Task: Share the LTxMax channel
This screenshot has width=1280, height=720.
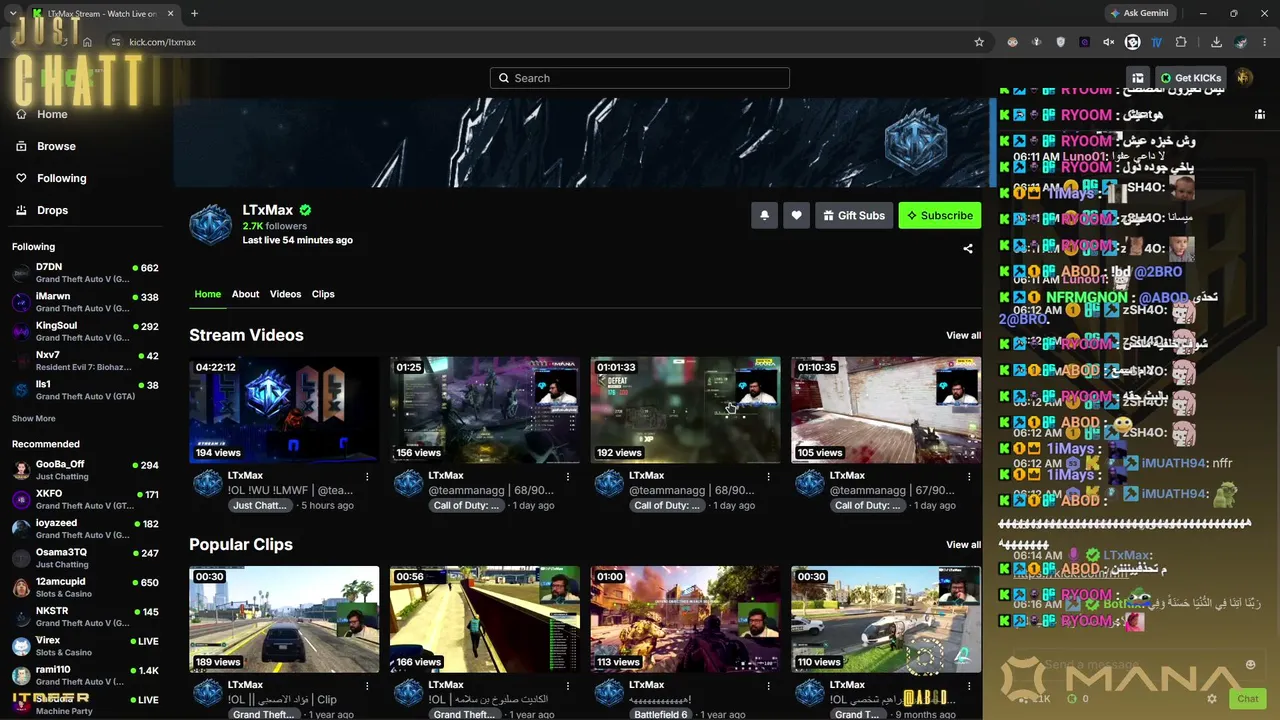Action: pos(967,248)
